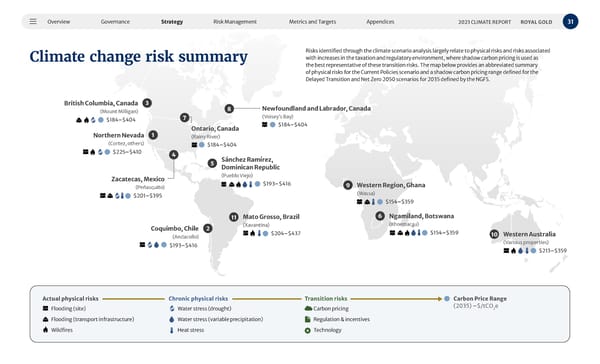
Task: Click the Sánchez Ramírez, Dominican Republic label
Action: (x=251, y=163)
